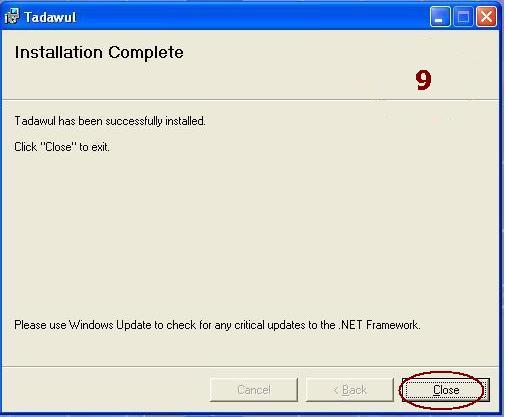Click the dark red number 9
Image resolution: width=505 pixels, height=417 pixels.
423,80
